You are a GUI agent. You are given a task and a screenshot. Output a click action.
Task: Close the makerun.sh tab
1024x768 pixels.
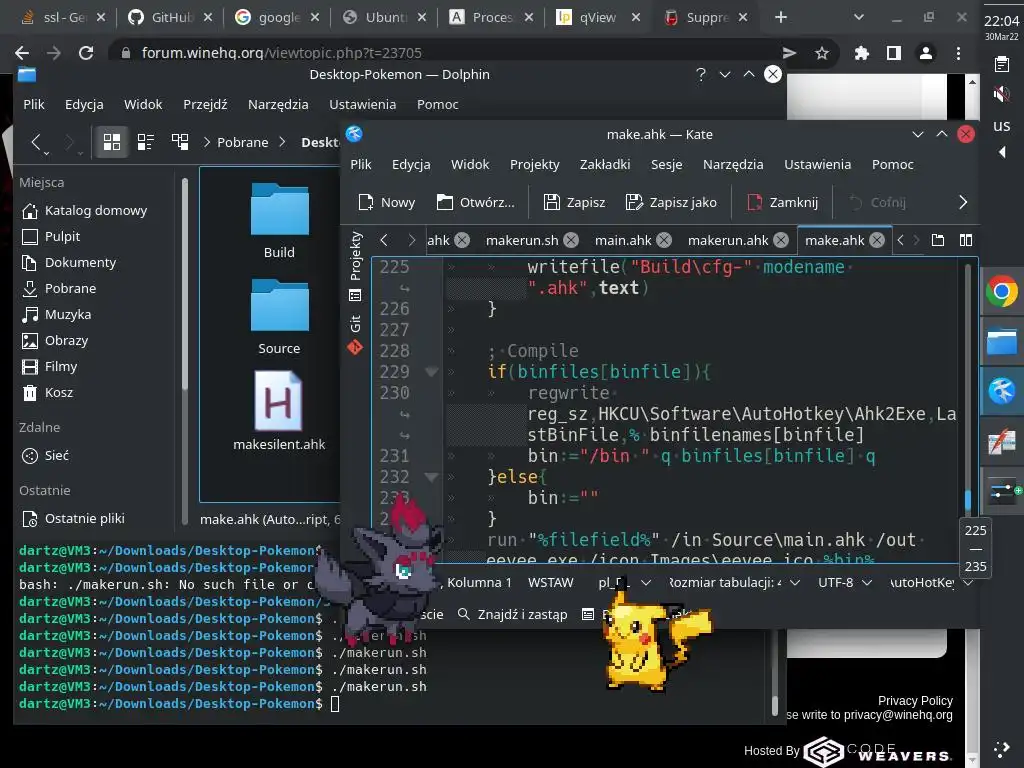571,240
